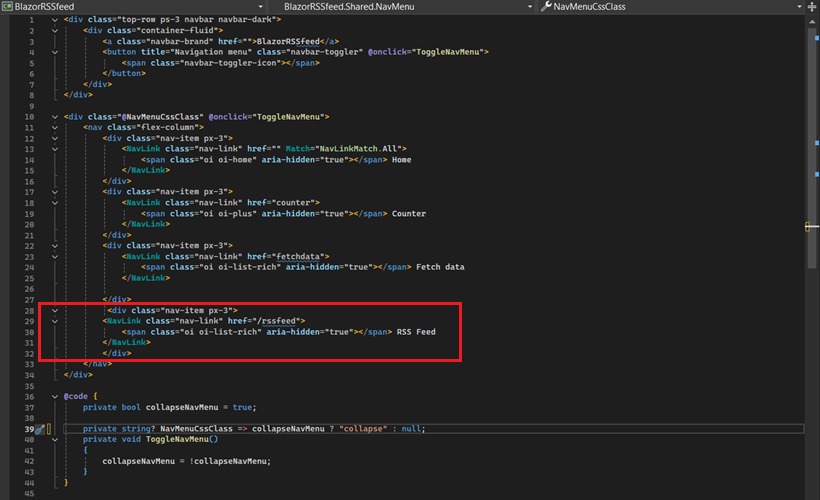Click the '@code' keyword on line 36
Image resolution: width=820 pixels, height=500 pixels.
click(x=75, y=396)
